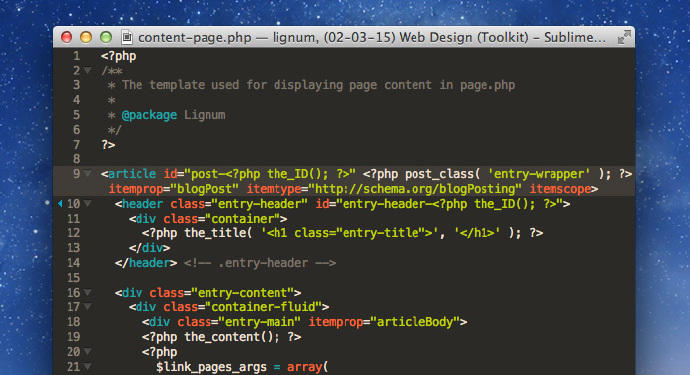Fold the php block at line 20
This screenshot has height=375, width=690.
pyautogui.click(x=88, y=352)
